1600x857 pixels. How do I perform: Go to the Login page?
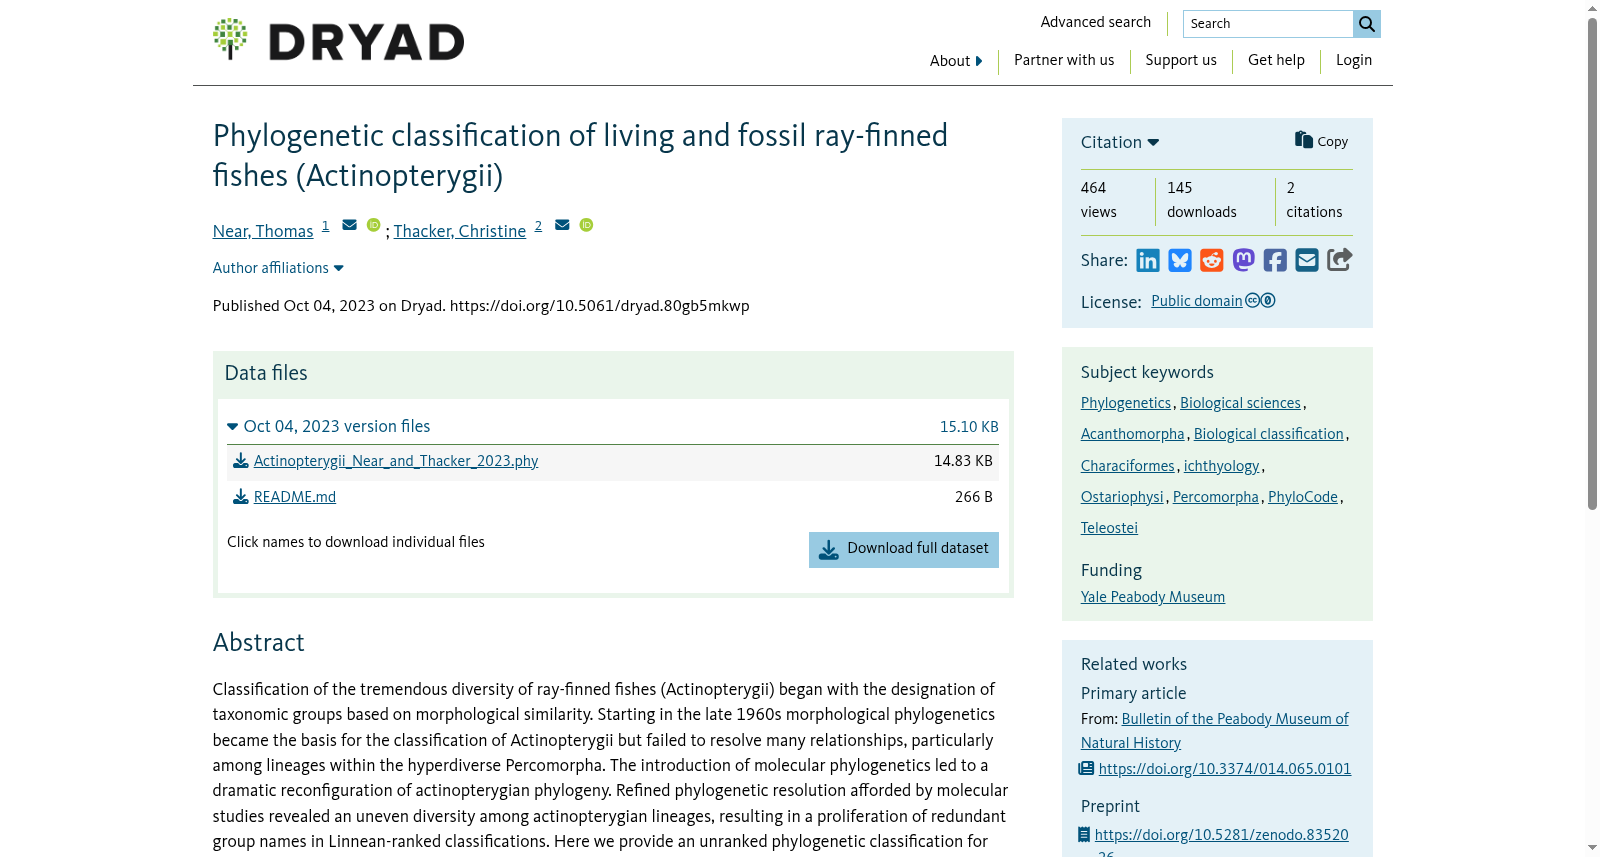pyautogui.click(x=1354, y=60)
